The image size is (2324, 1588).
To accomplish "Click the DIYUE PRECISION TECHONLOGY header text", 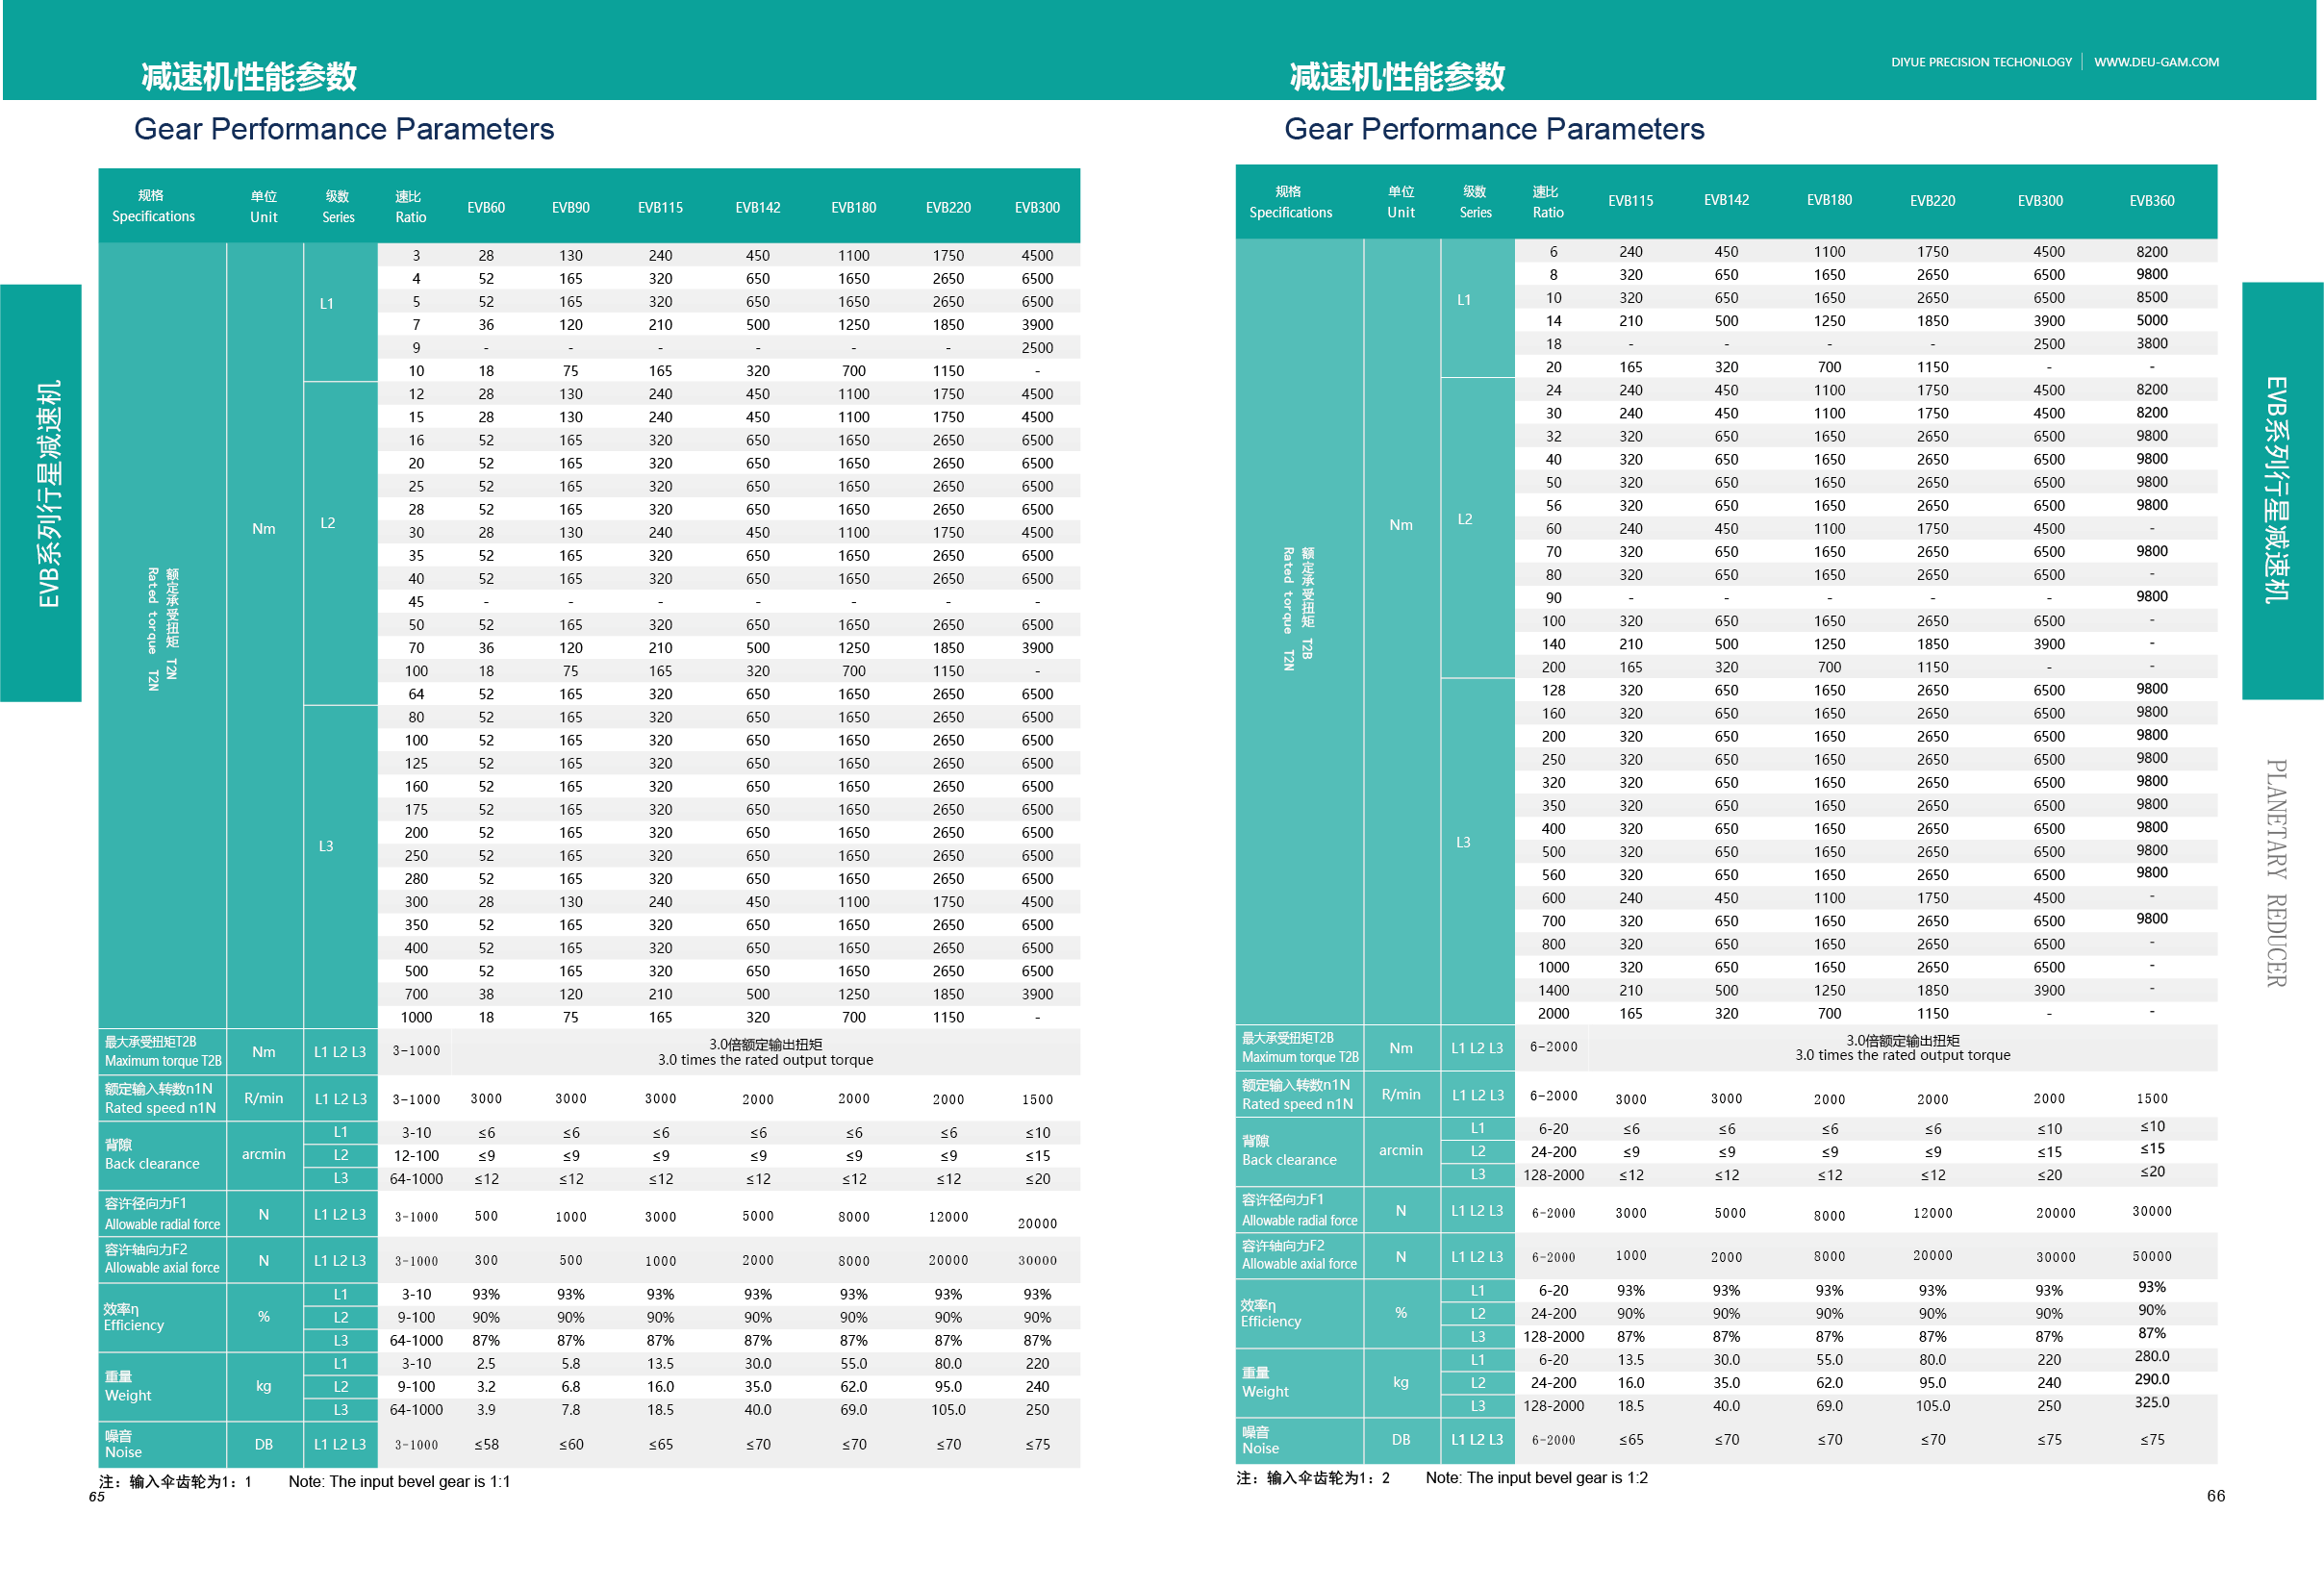I will pyautogui.click(x=1980, y=62).
